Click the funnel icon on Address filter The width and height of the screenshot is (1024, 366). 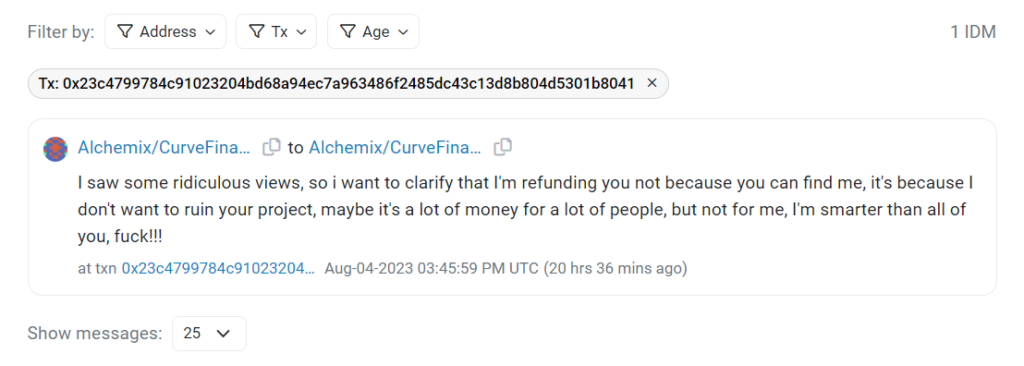[125, 31]
